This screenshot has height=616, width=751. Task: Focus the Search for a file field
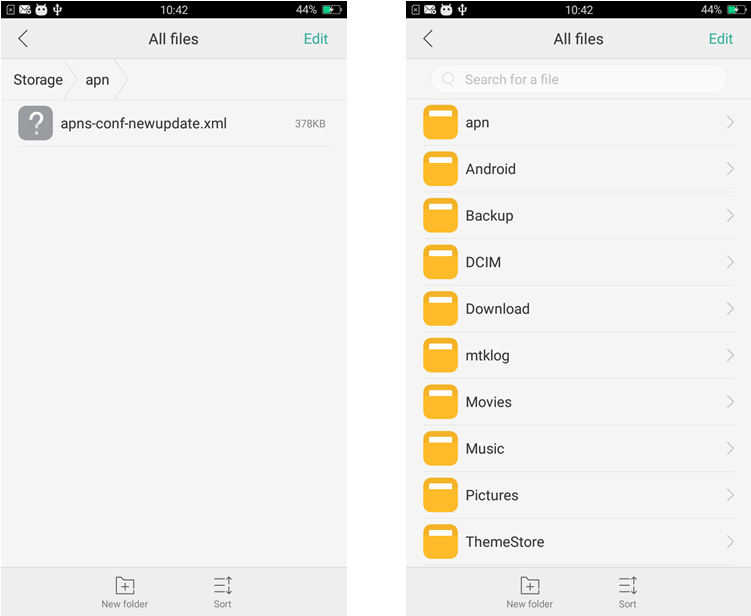579,79
